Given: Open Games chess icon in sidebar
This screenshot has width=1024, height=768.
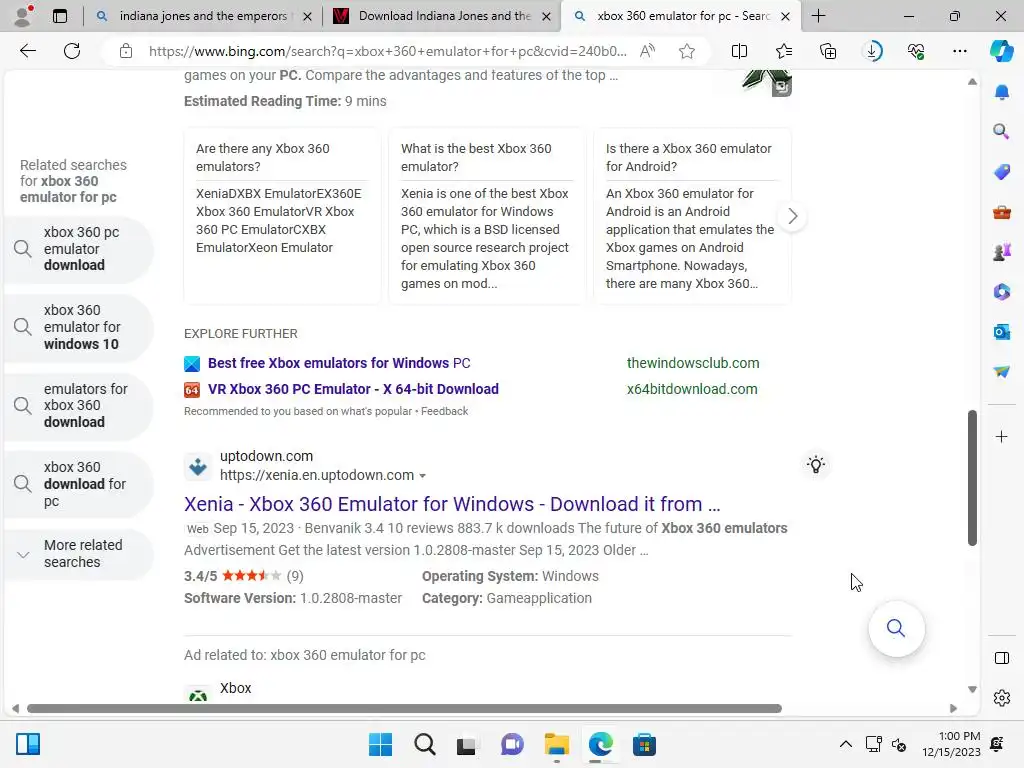Looking at the screenshot, I should 1002,251.
